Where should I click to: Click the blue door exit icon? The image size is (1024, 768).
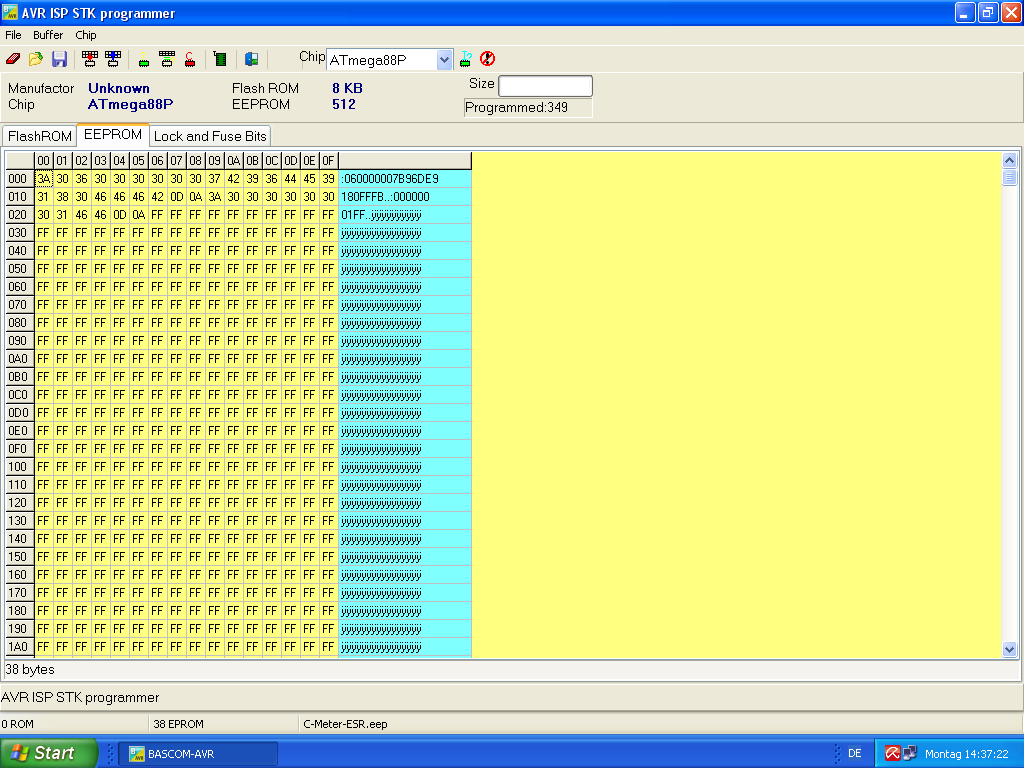(251, 59)
